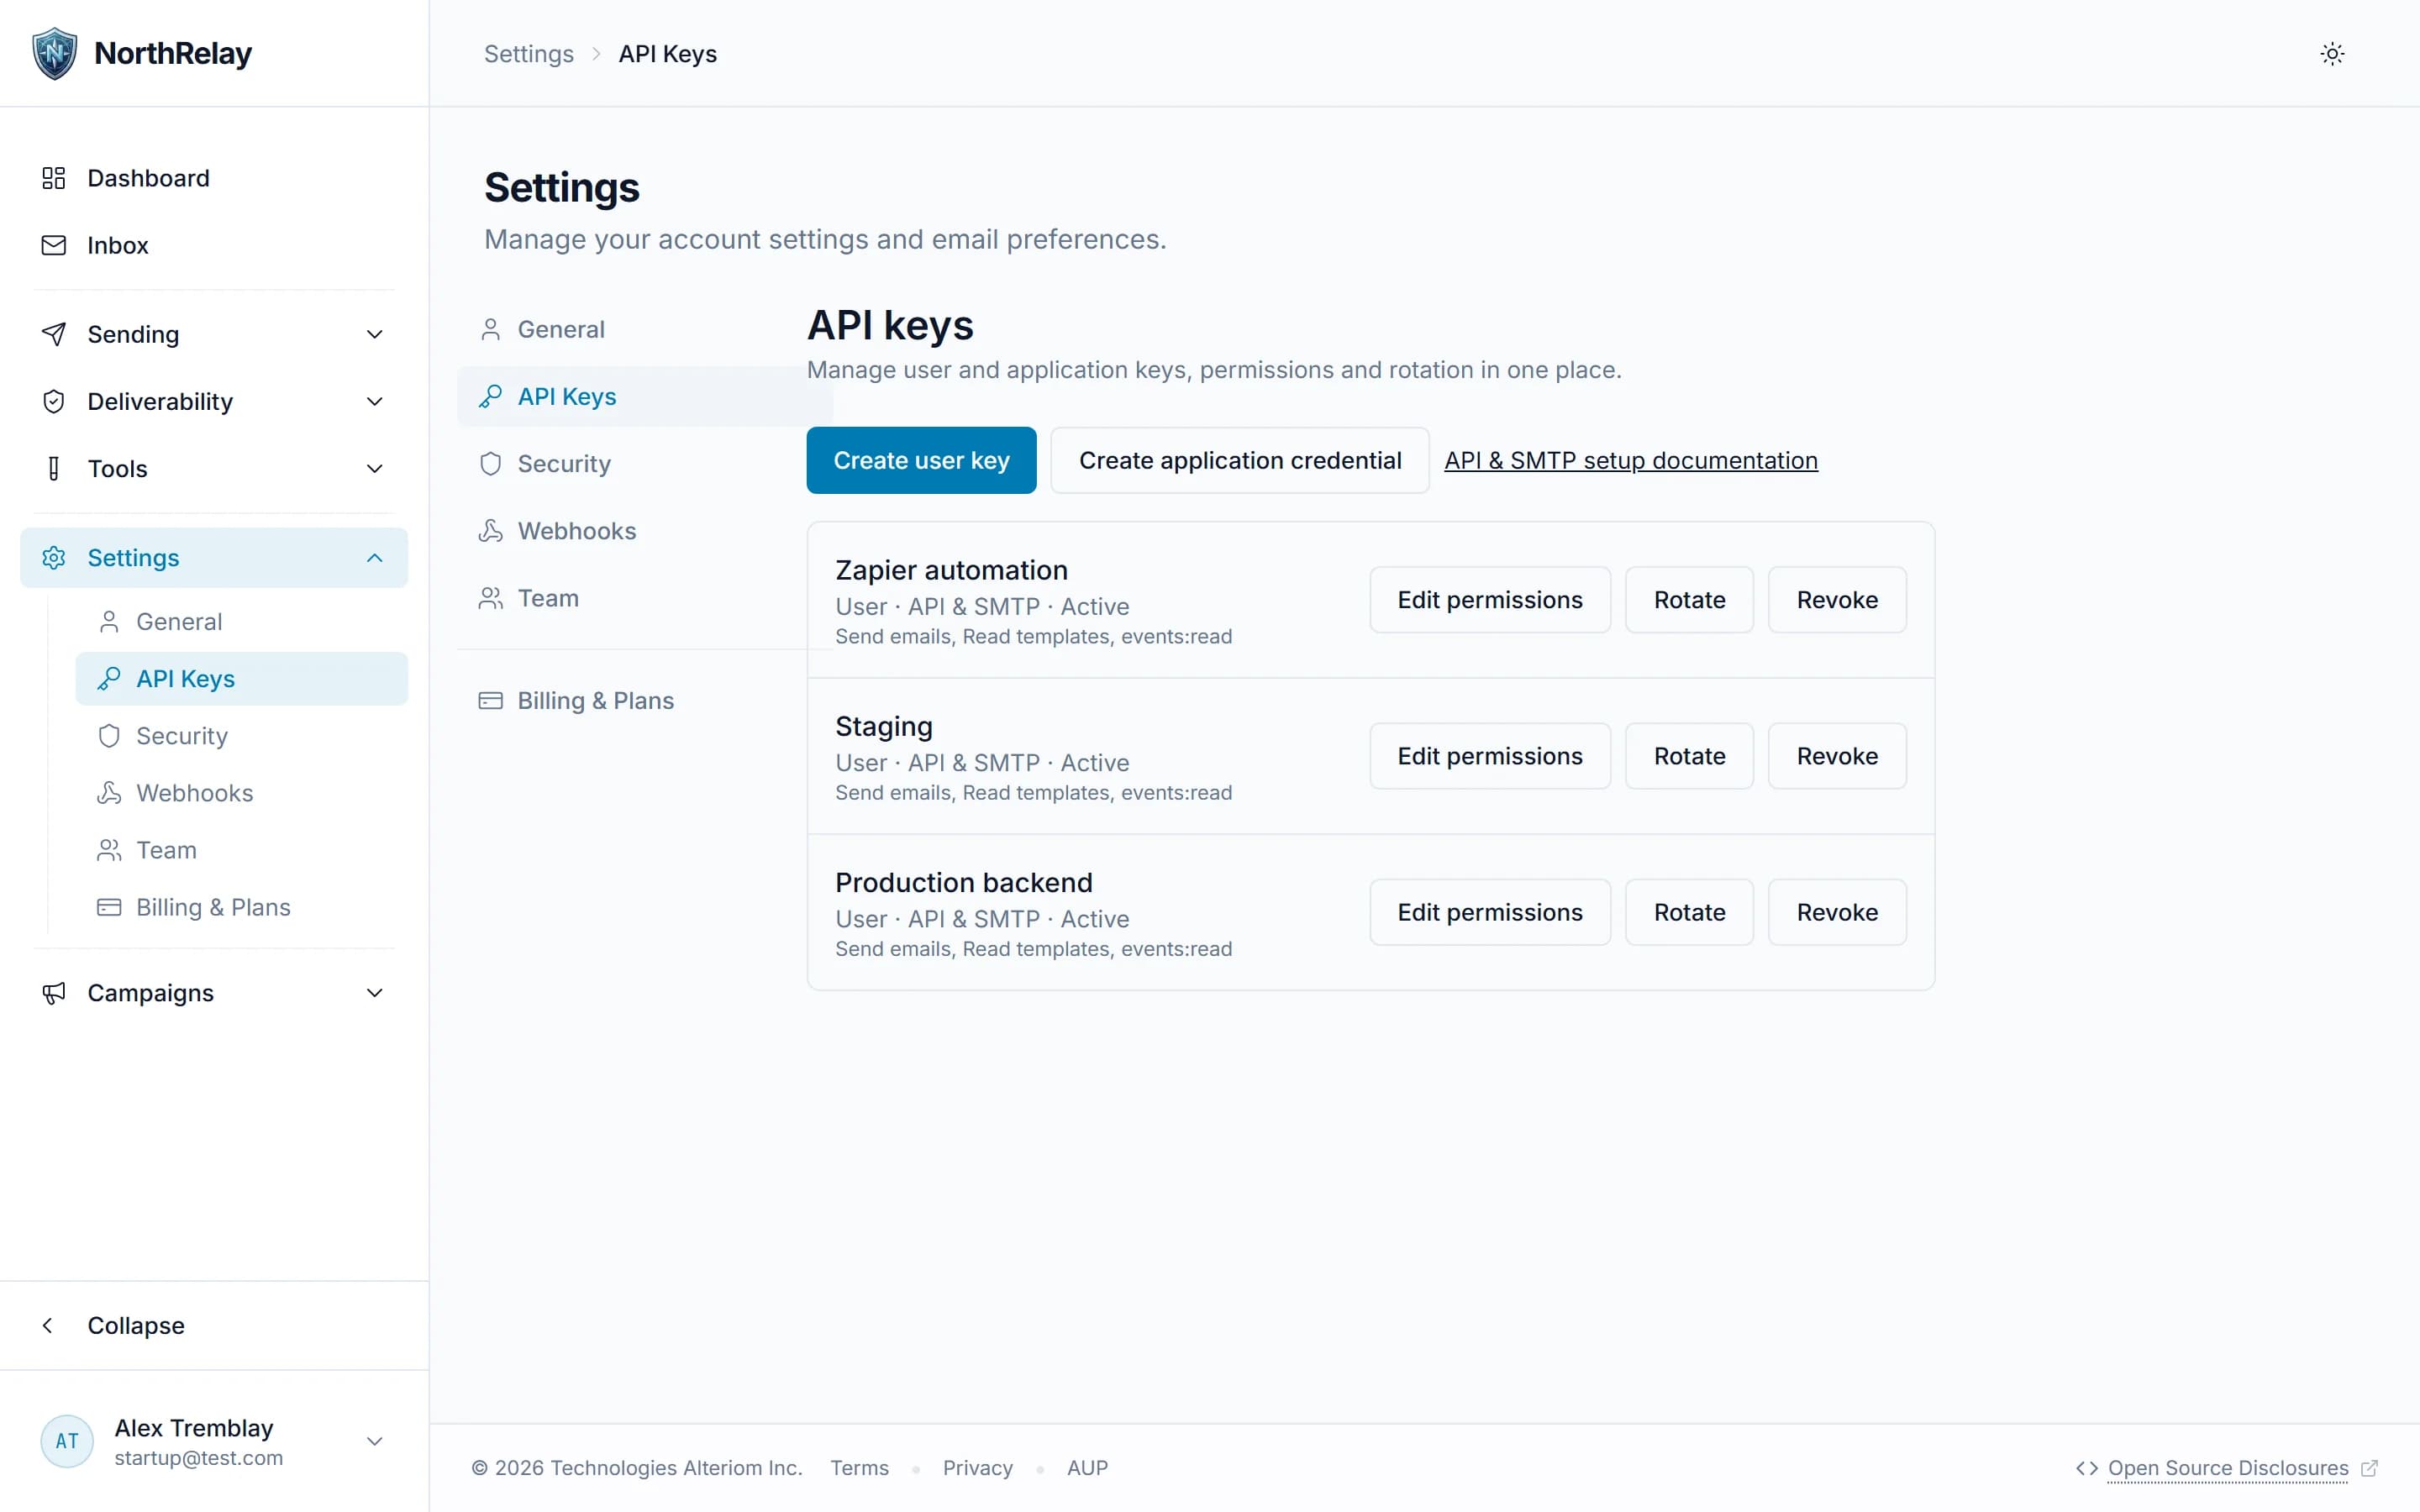2420x1512 pixels.
Task: Revoke the Staging key
Action: coord(1837,756)
